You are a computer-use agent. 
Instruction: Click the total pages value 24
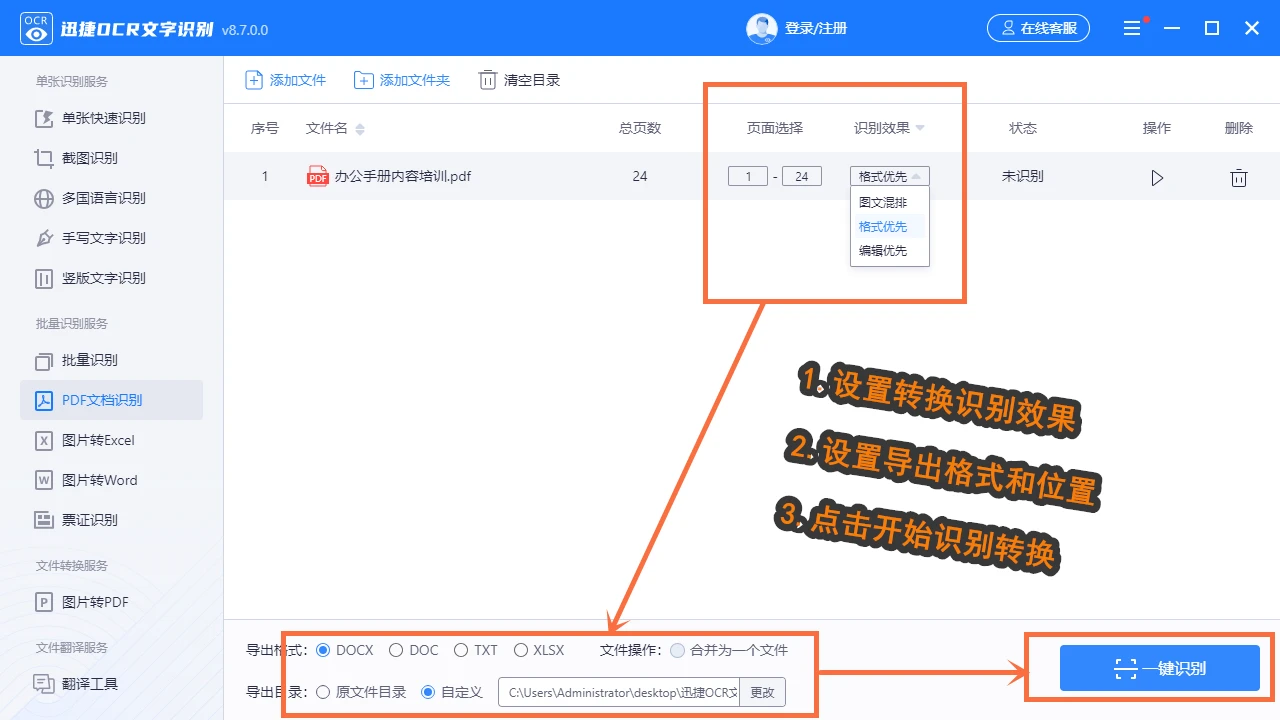coord(640,176)
